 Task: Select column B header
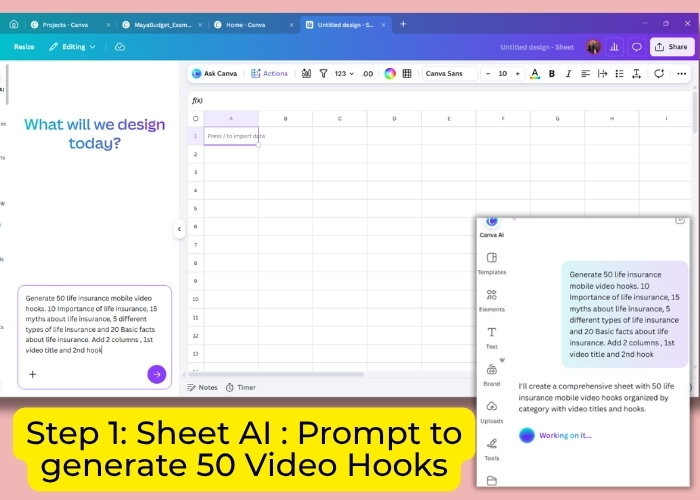tap(285, 119)
